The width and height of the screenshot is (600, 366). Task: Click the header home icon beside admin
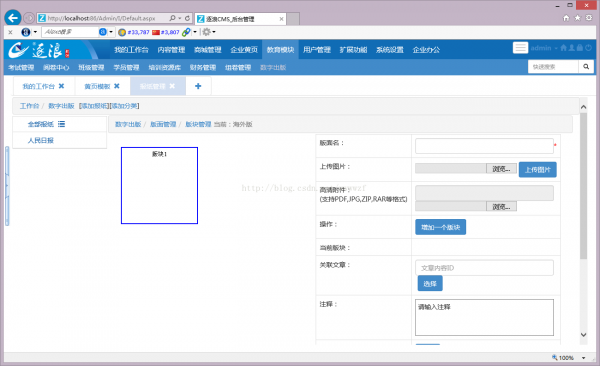pyautogui.click(x=563, y=48)
